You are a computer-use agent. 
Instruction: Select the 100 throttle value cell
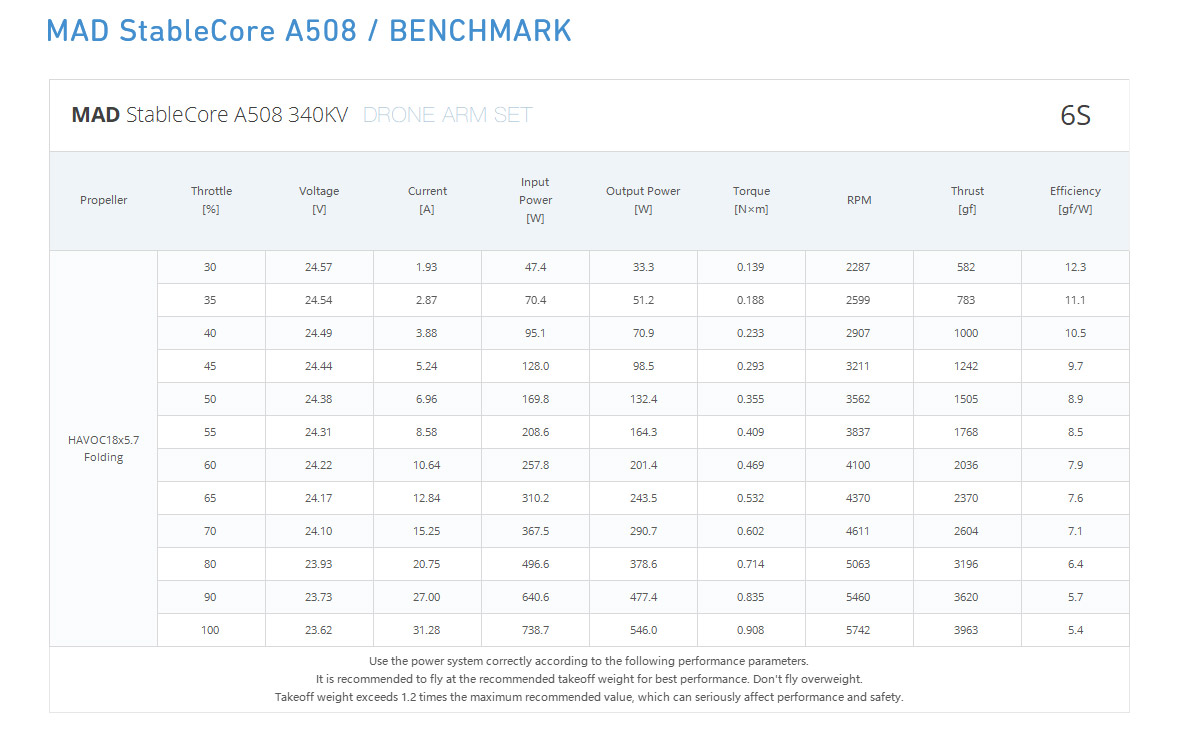[211, 630]
